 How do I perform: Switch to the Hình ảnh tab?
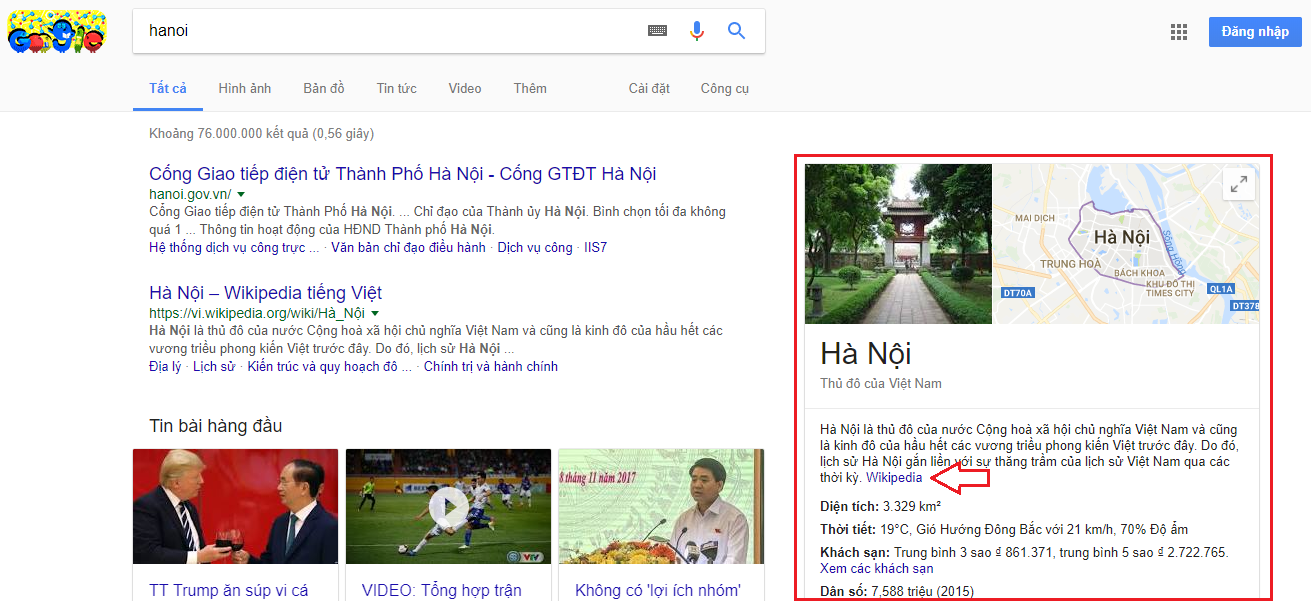pos(244,88)
